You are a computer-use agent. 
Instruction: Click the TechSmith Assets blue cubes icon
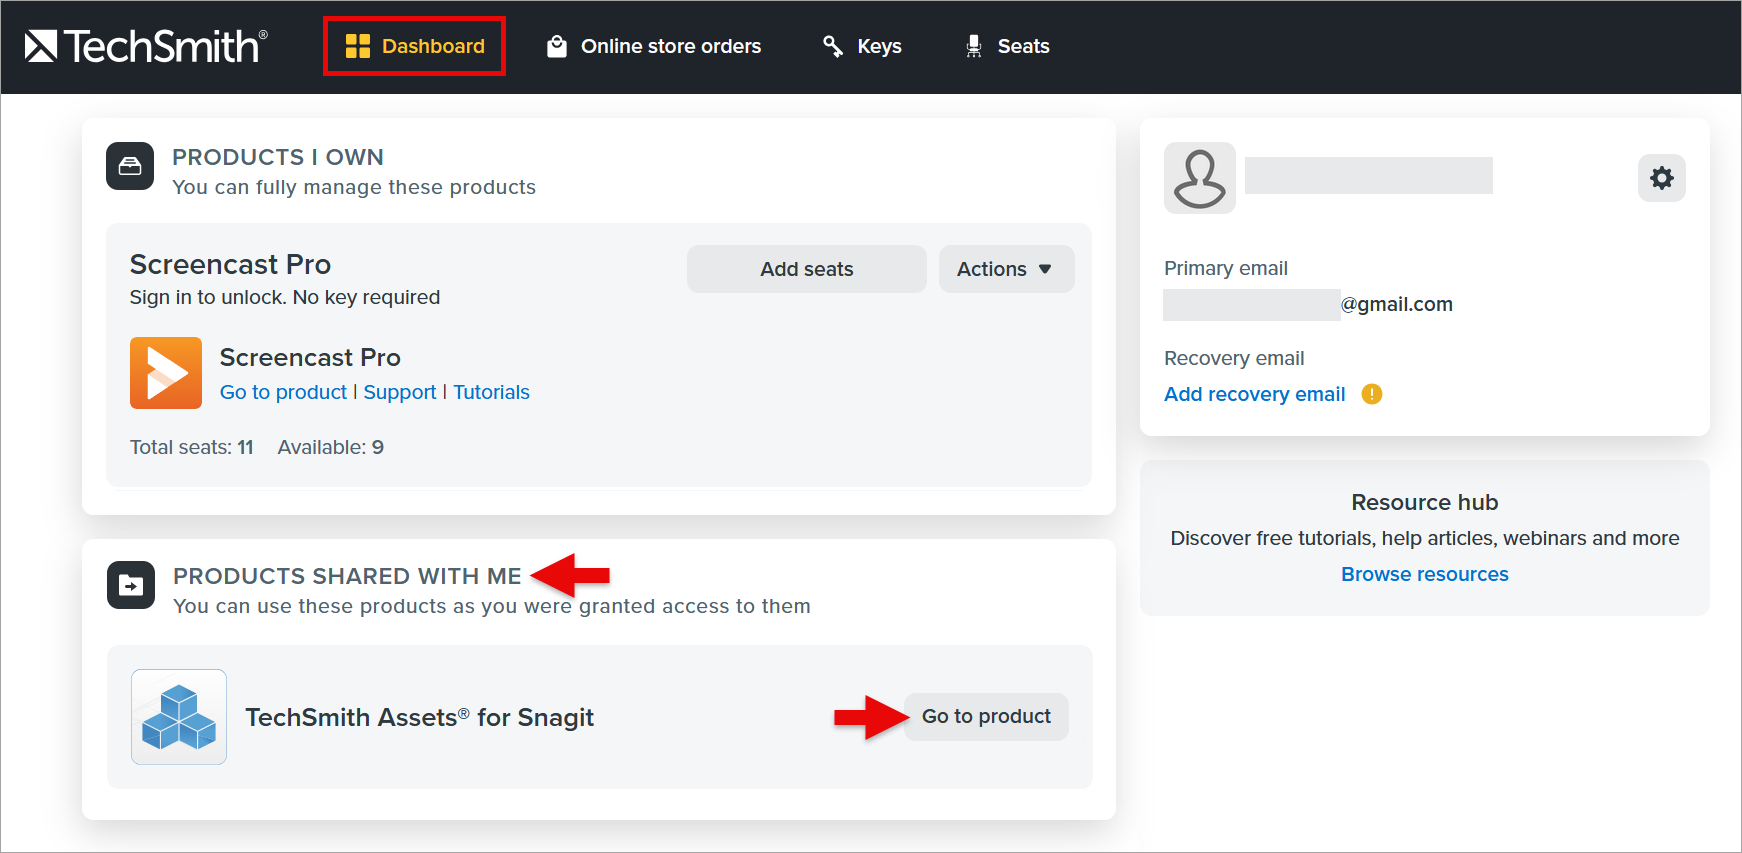[x=179, y=717]
